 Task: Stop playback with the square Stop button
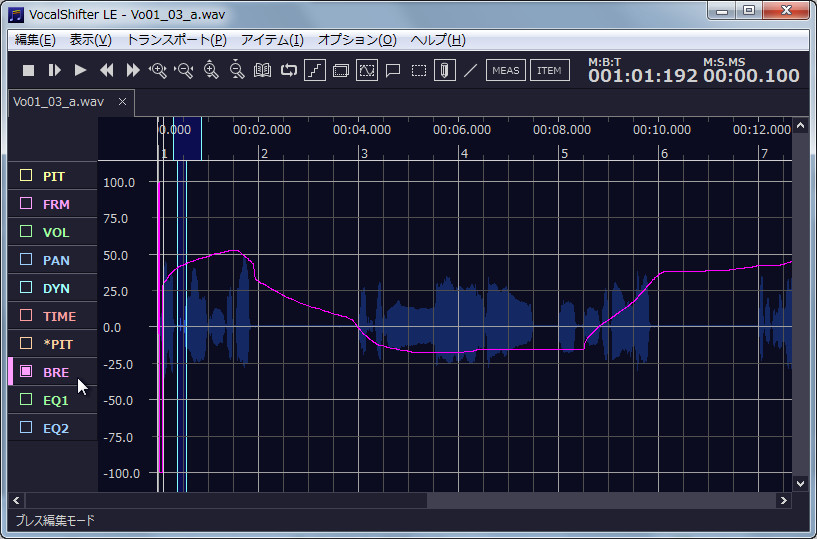(x=29, y=70)
